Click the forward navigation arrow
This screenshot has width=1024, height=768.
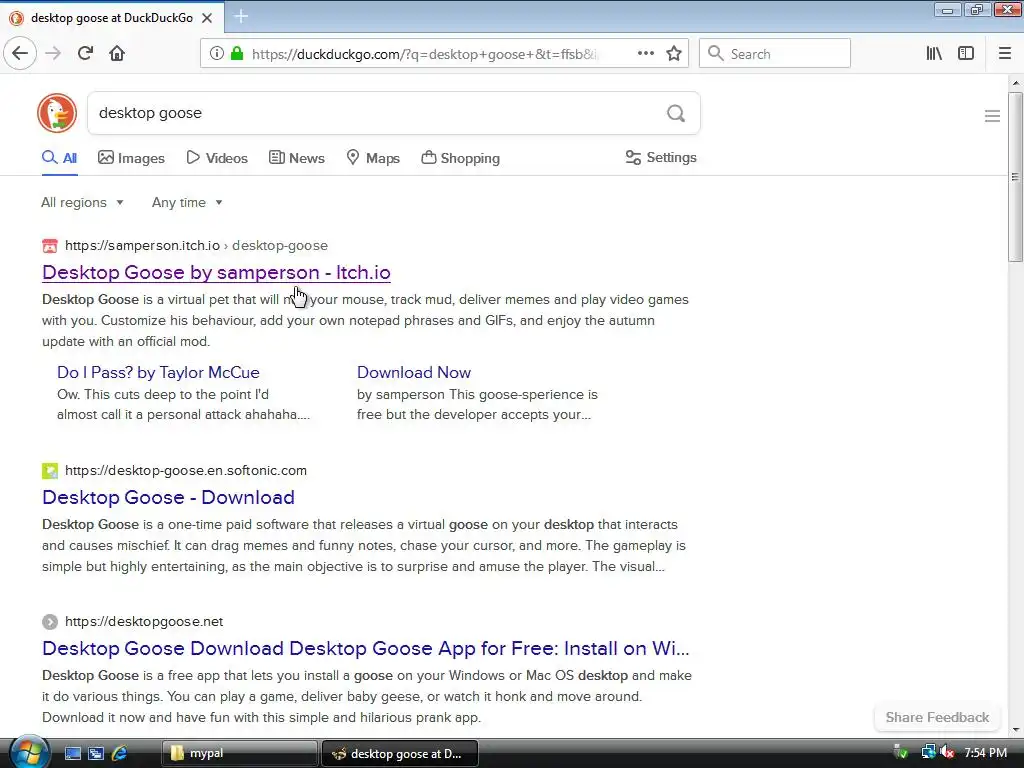pos(53,53)
